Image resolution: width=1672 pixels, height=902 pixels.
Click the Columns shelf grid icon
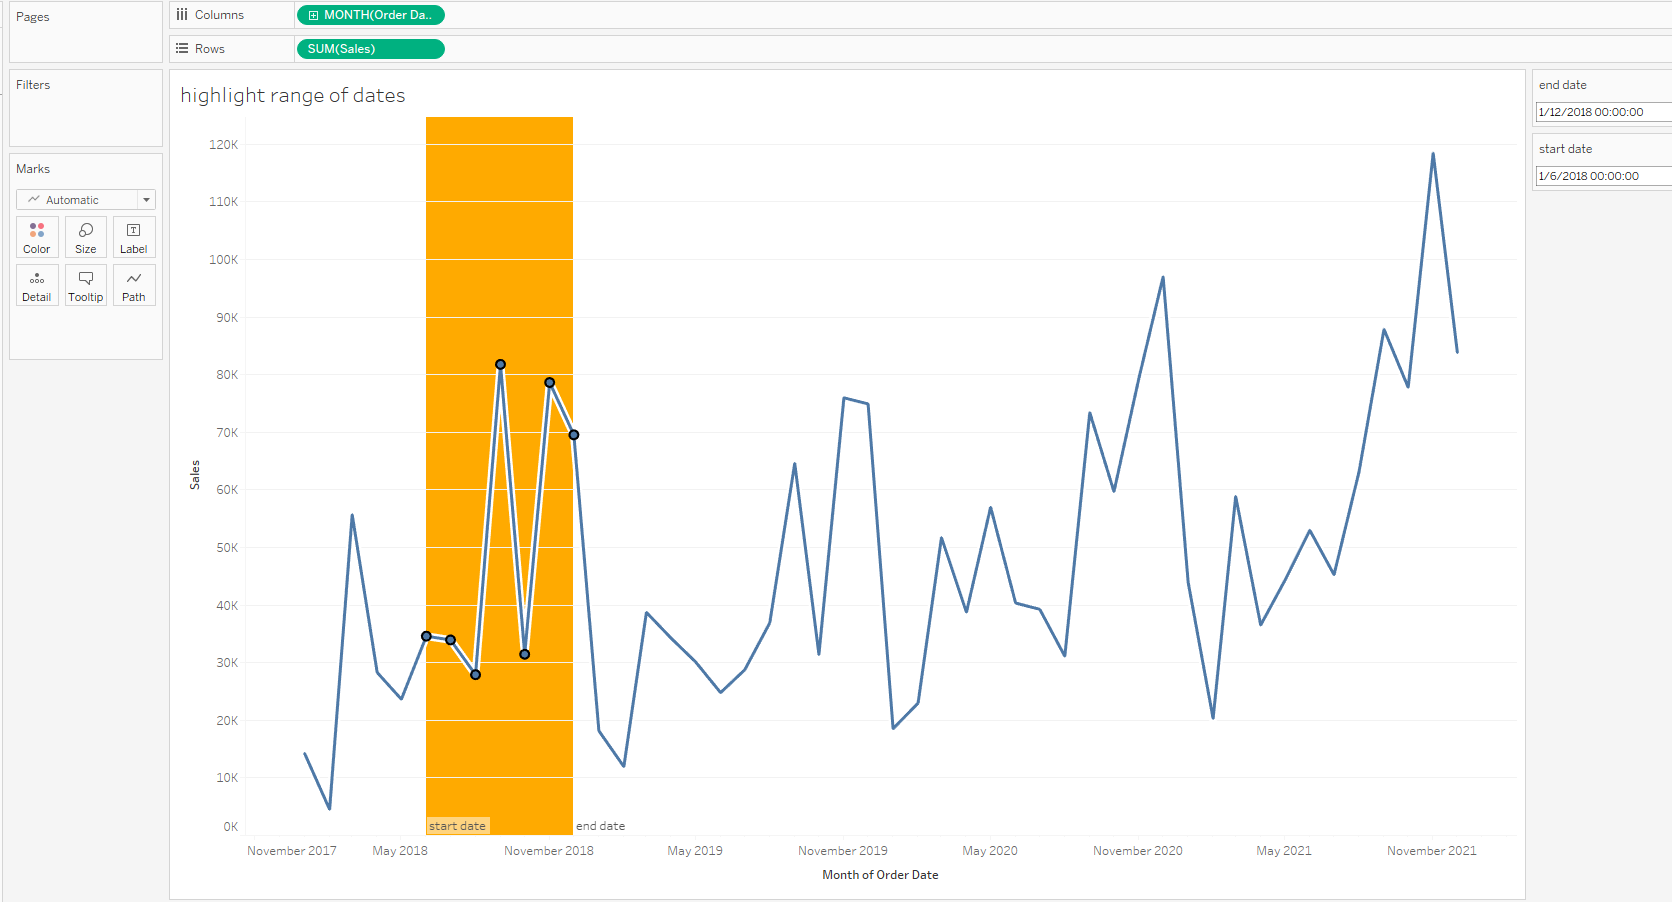point(181,14)
